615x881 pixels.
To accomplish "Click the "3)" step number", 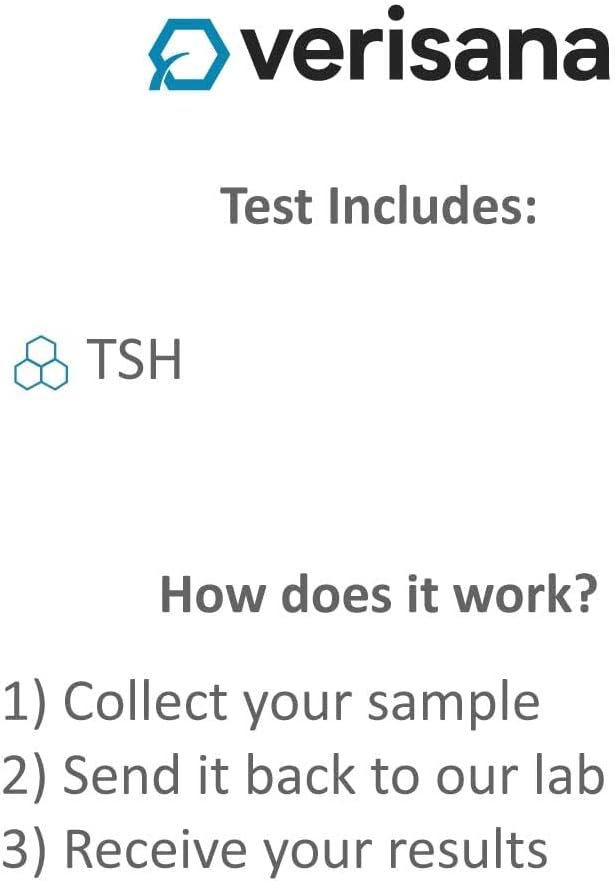I will 25,848.
